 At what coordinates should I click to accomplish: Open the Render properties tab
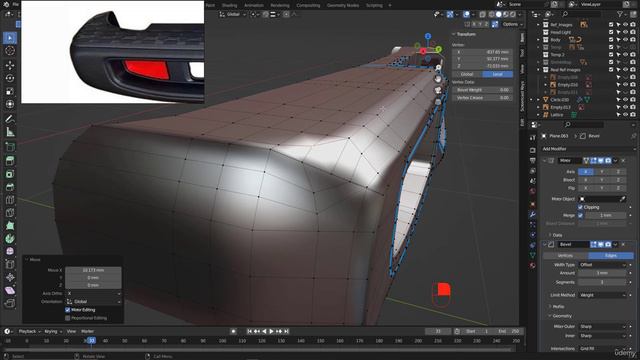(x=533, y=150)
